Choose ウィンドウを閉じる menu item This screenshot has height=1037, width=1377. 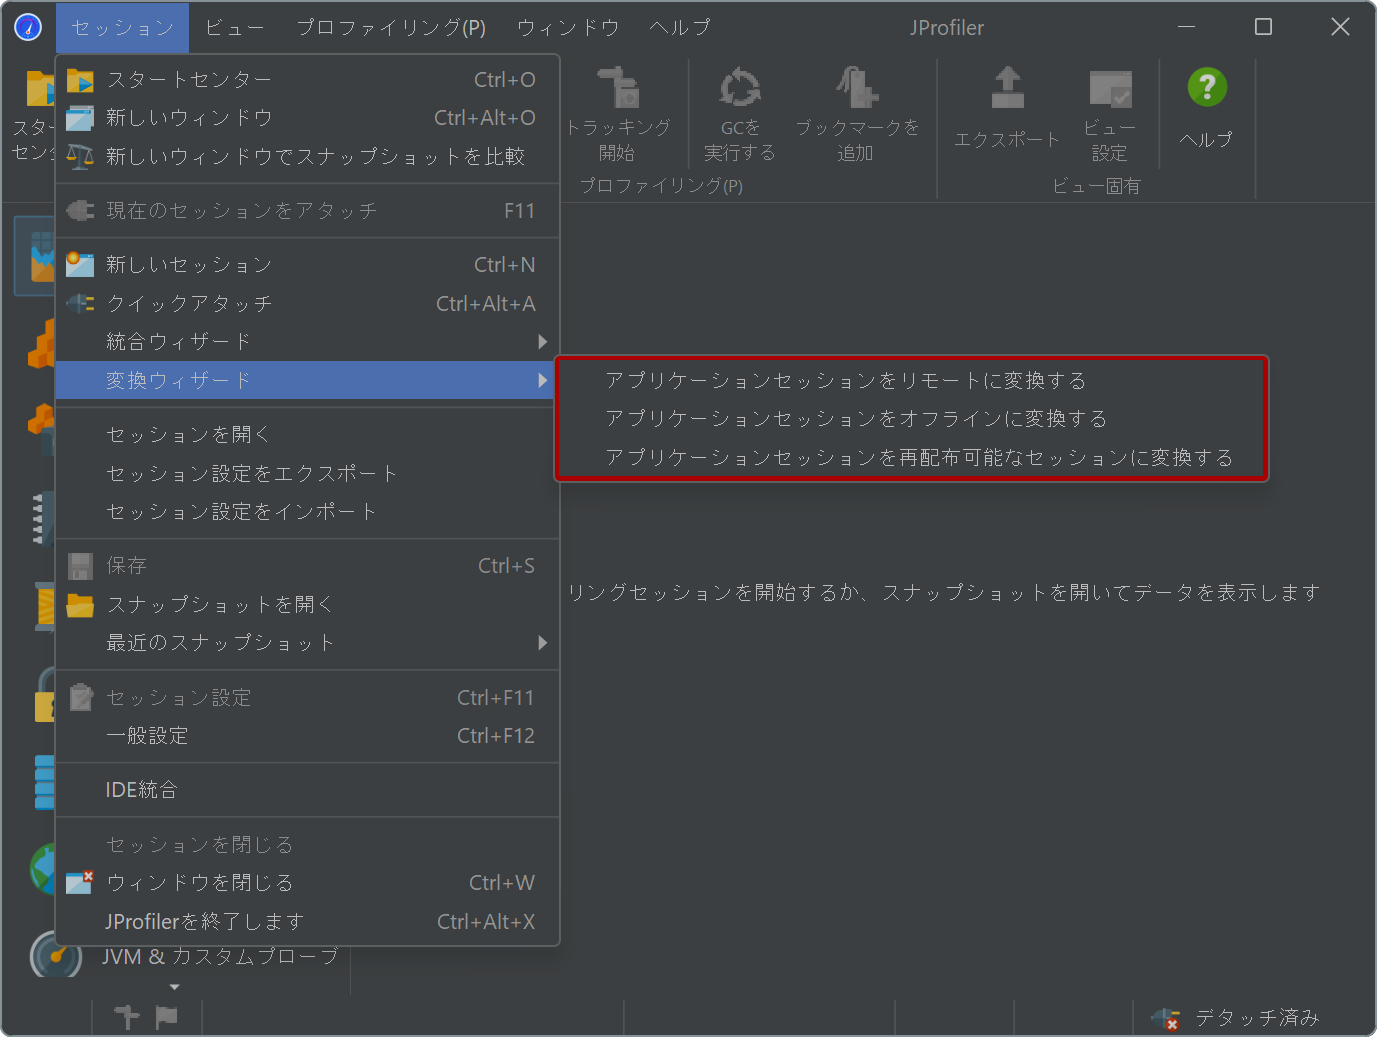(307, 883)
